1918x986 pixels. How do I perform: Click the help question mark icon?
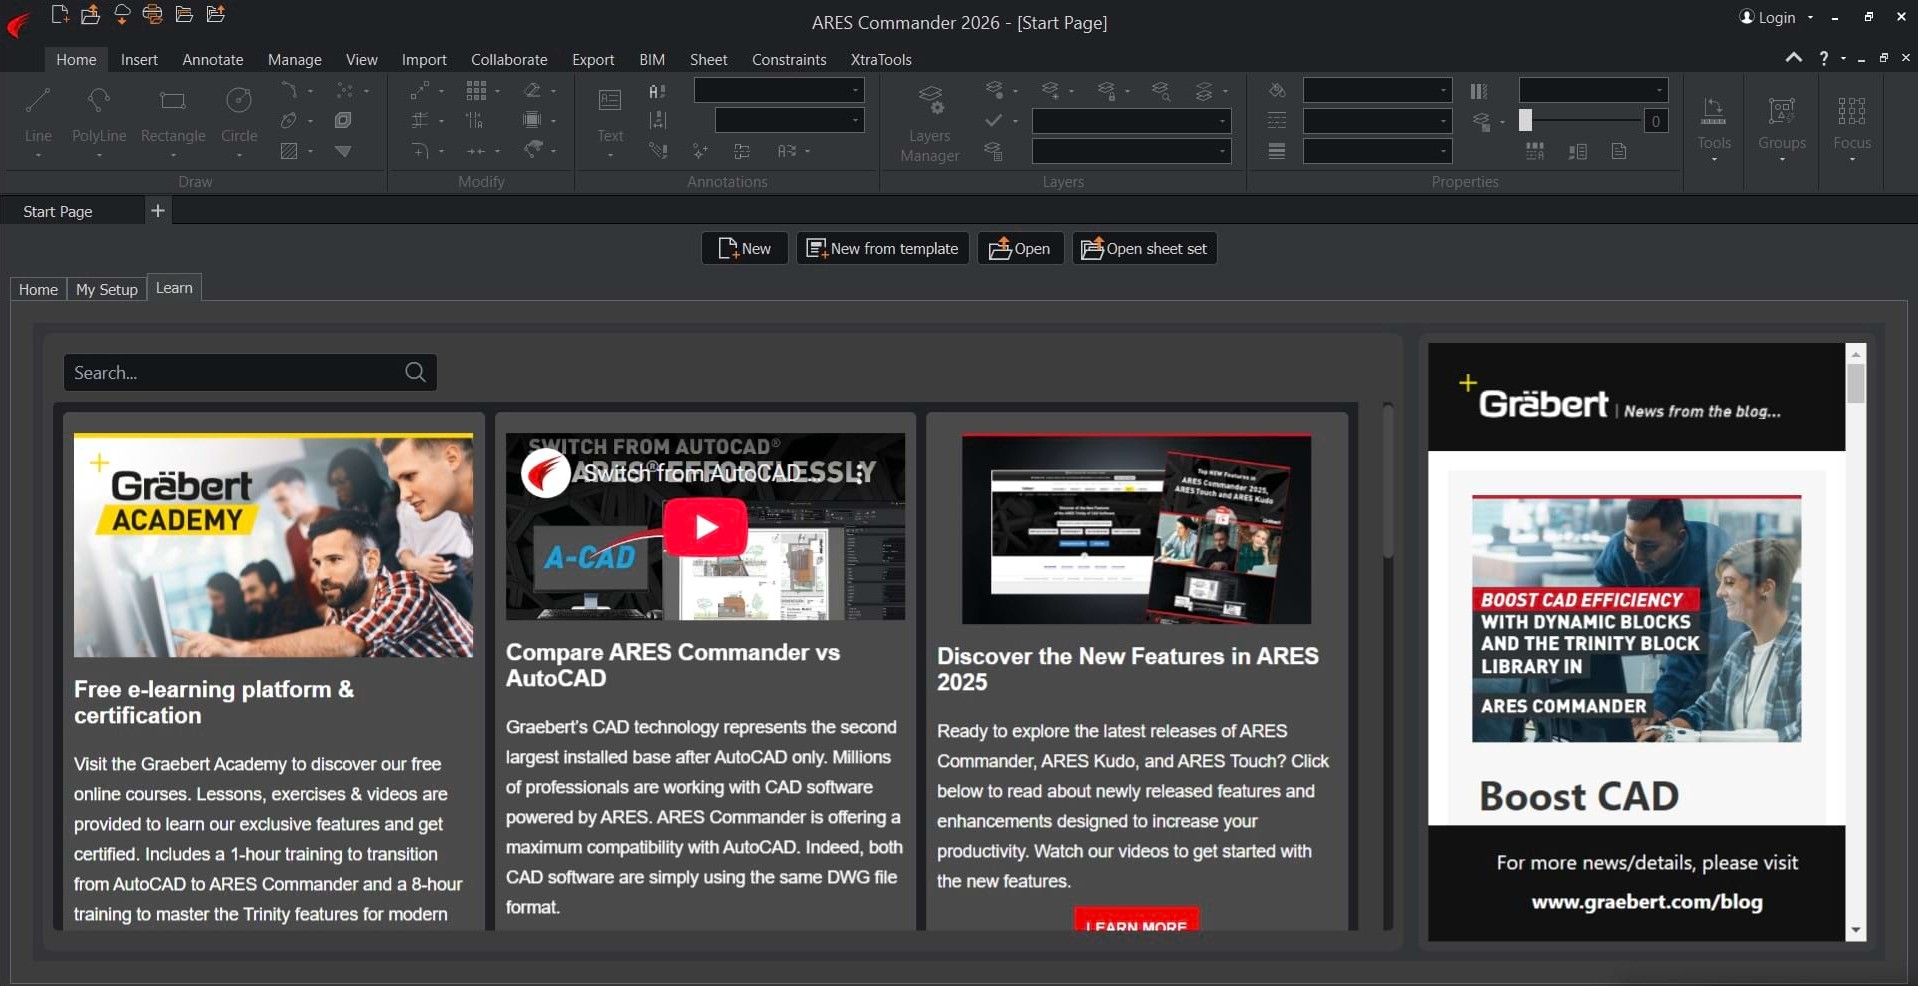coord(1824,59)
